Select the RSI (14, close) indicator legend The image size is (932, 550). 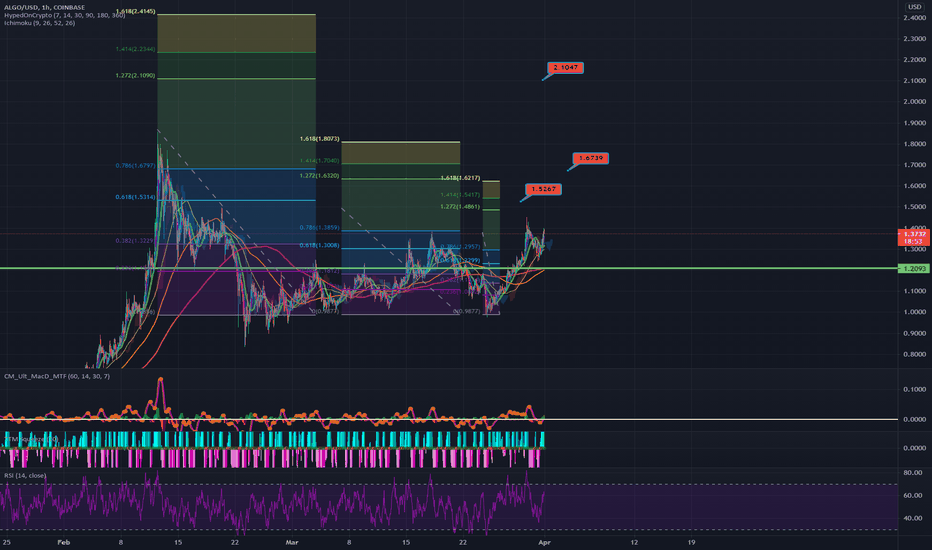point(25,476)
